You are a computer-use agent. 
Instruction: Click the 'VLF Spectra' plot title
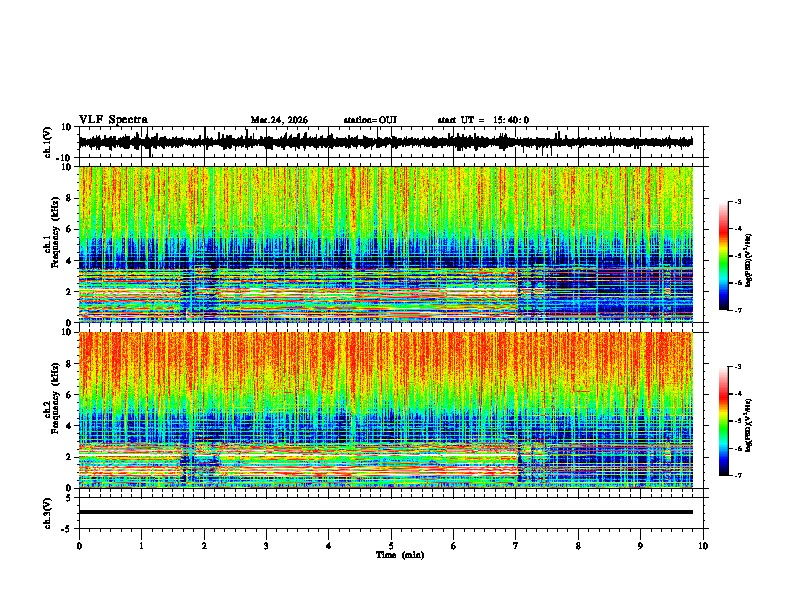coord(113,120)
